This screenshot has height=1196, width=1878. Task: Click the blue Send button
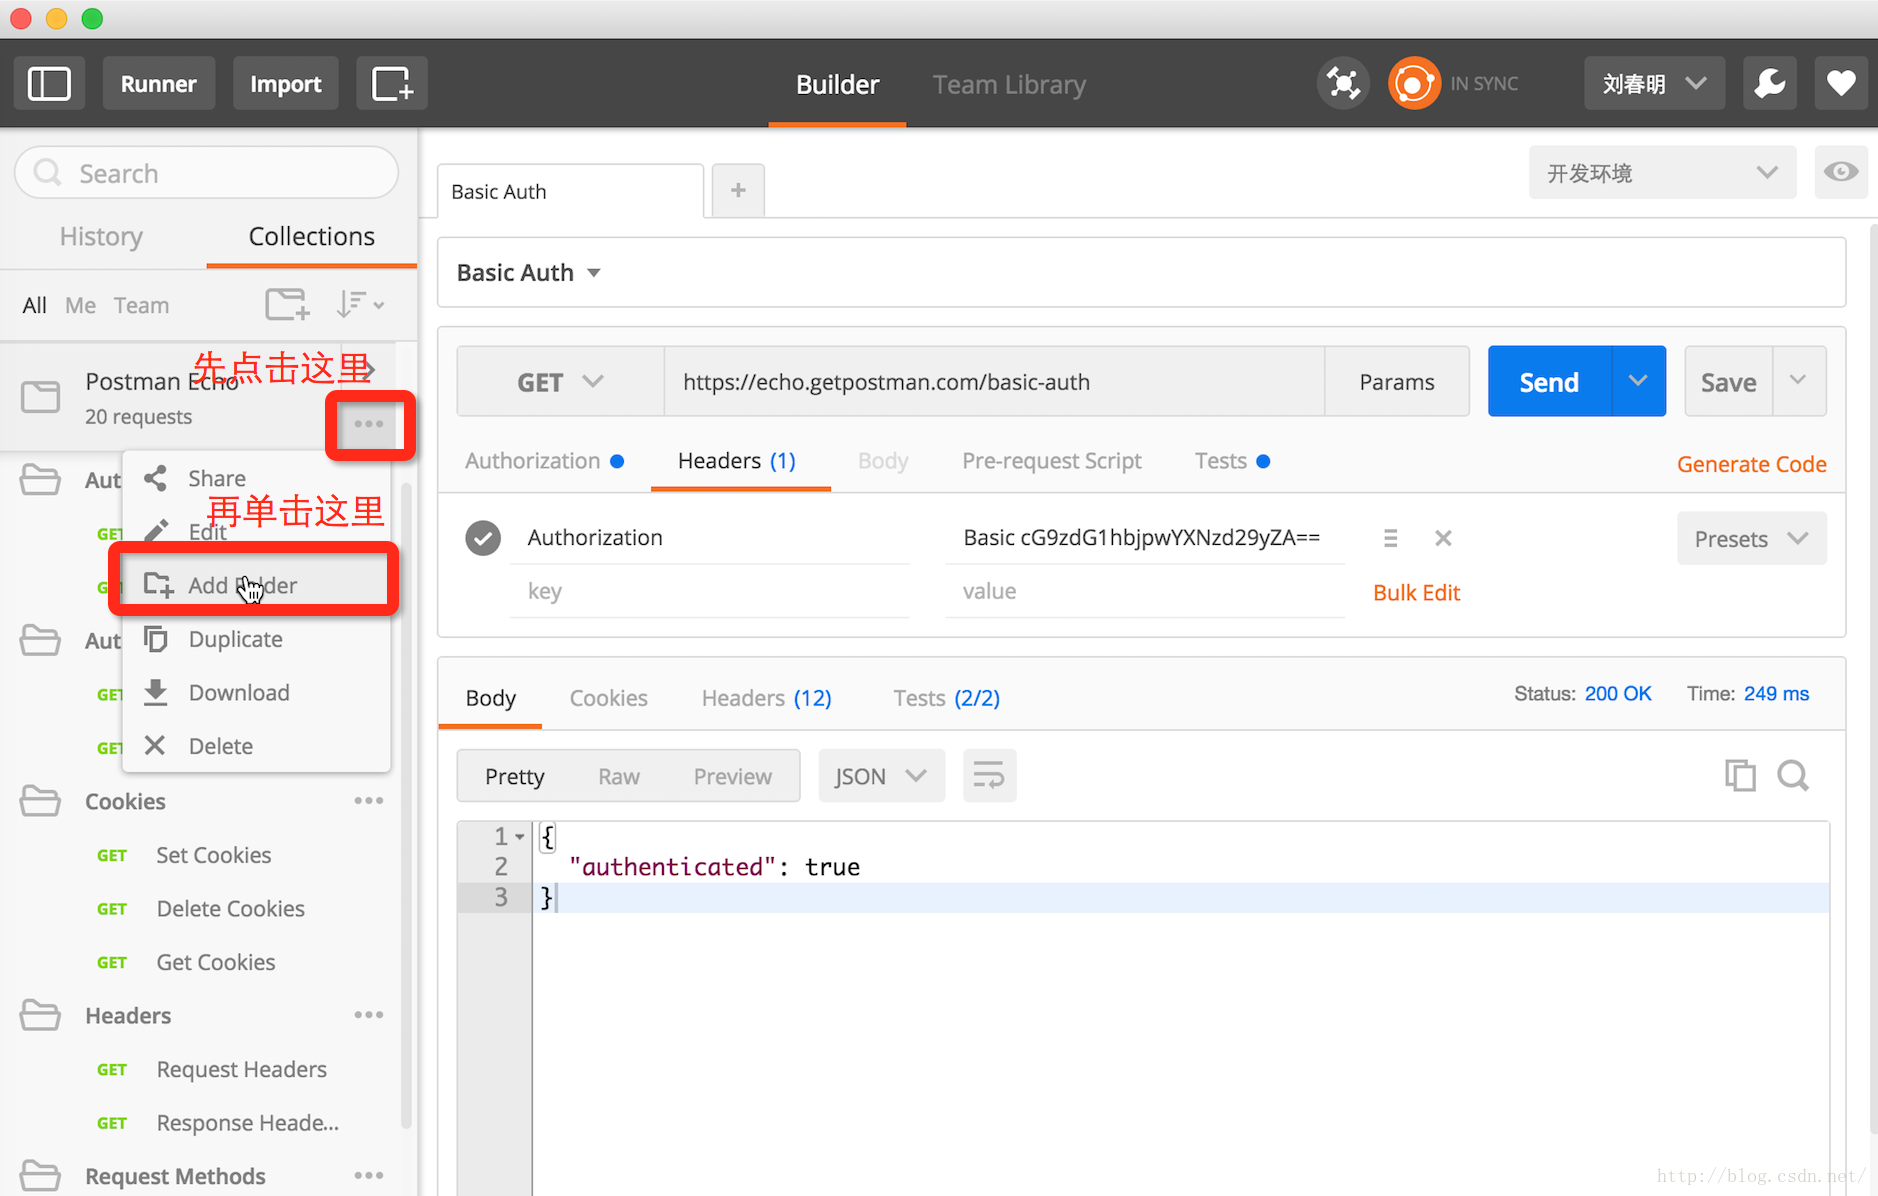[x=1549, y=381]
